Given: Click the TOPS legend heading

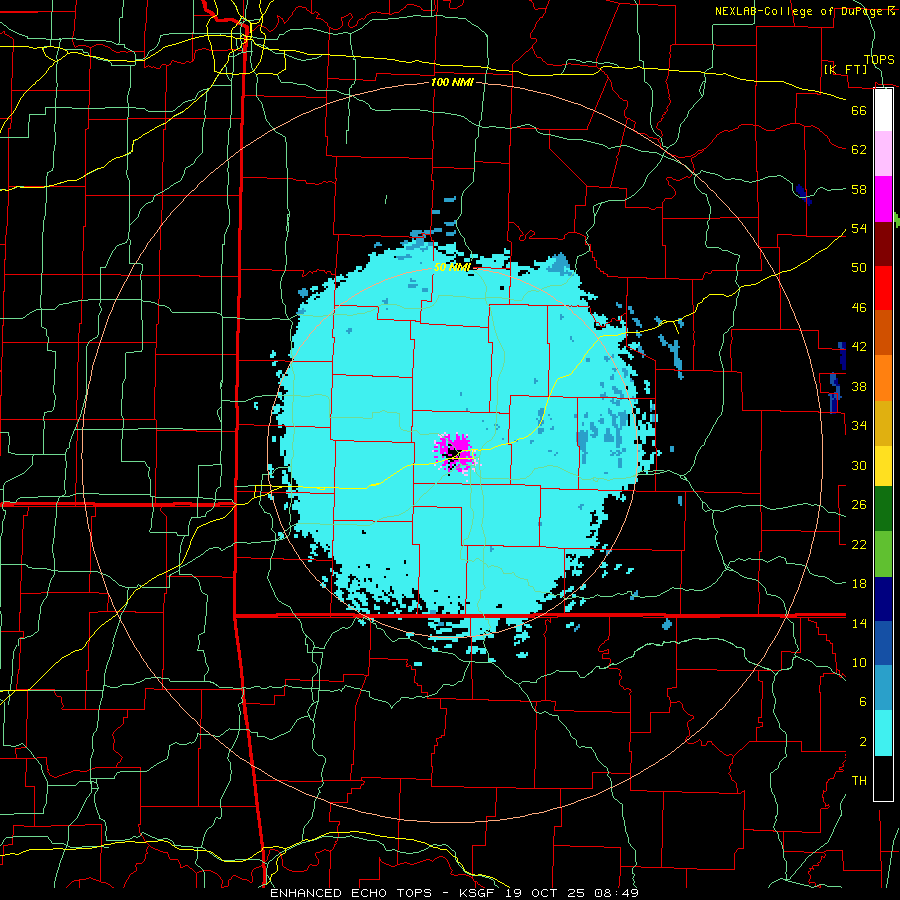Looking at the screenshot, I should click(879, 60).
